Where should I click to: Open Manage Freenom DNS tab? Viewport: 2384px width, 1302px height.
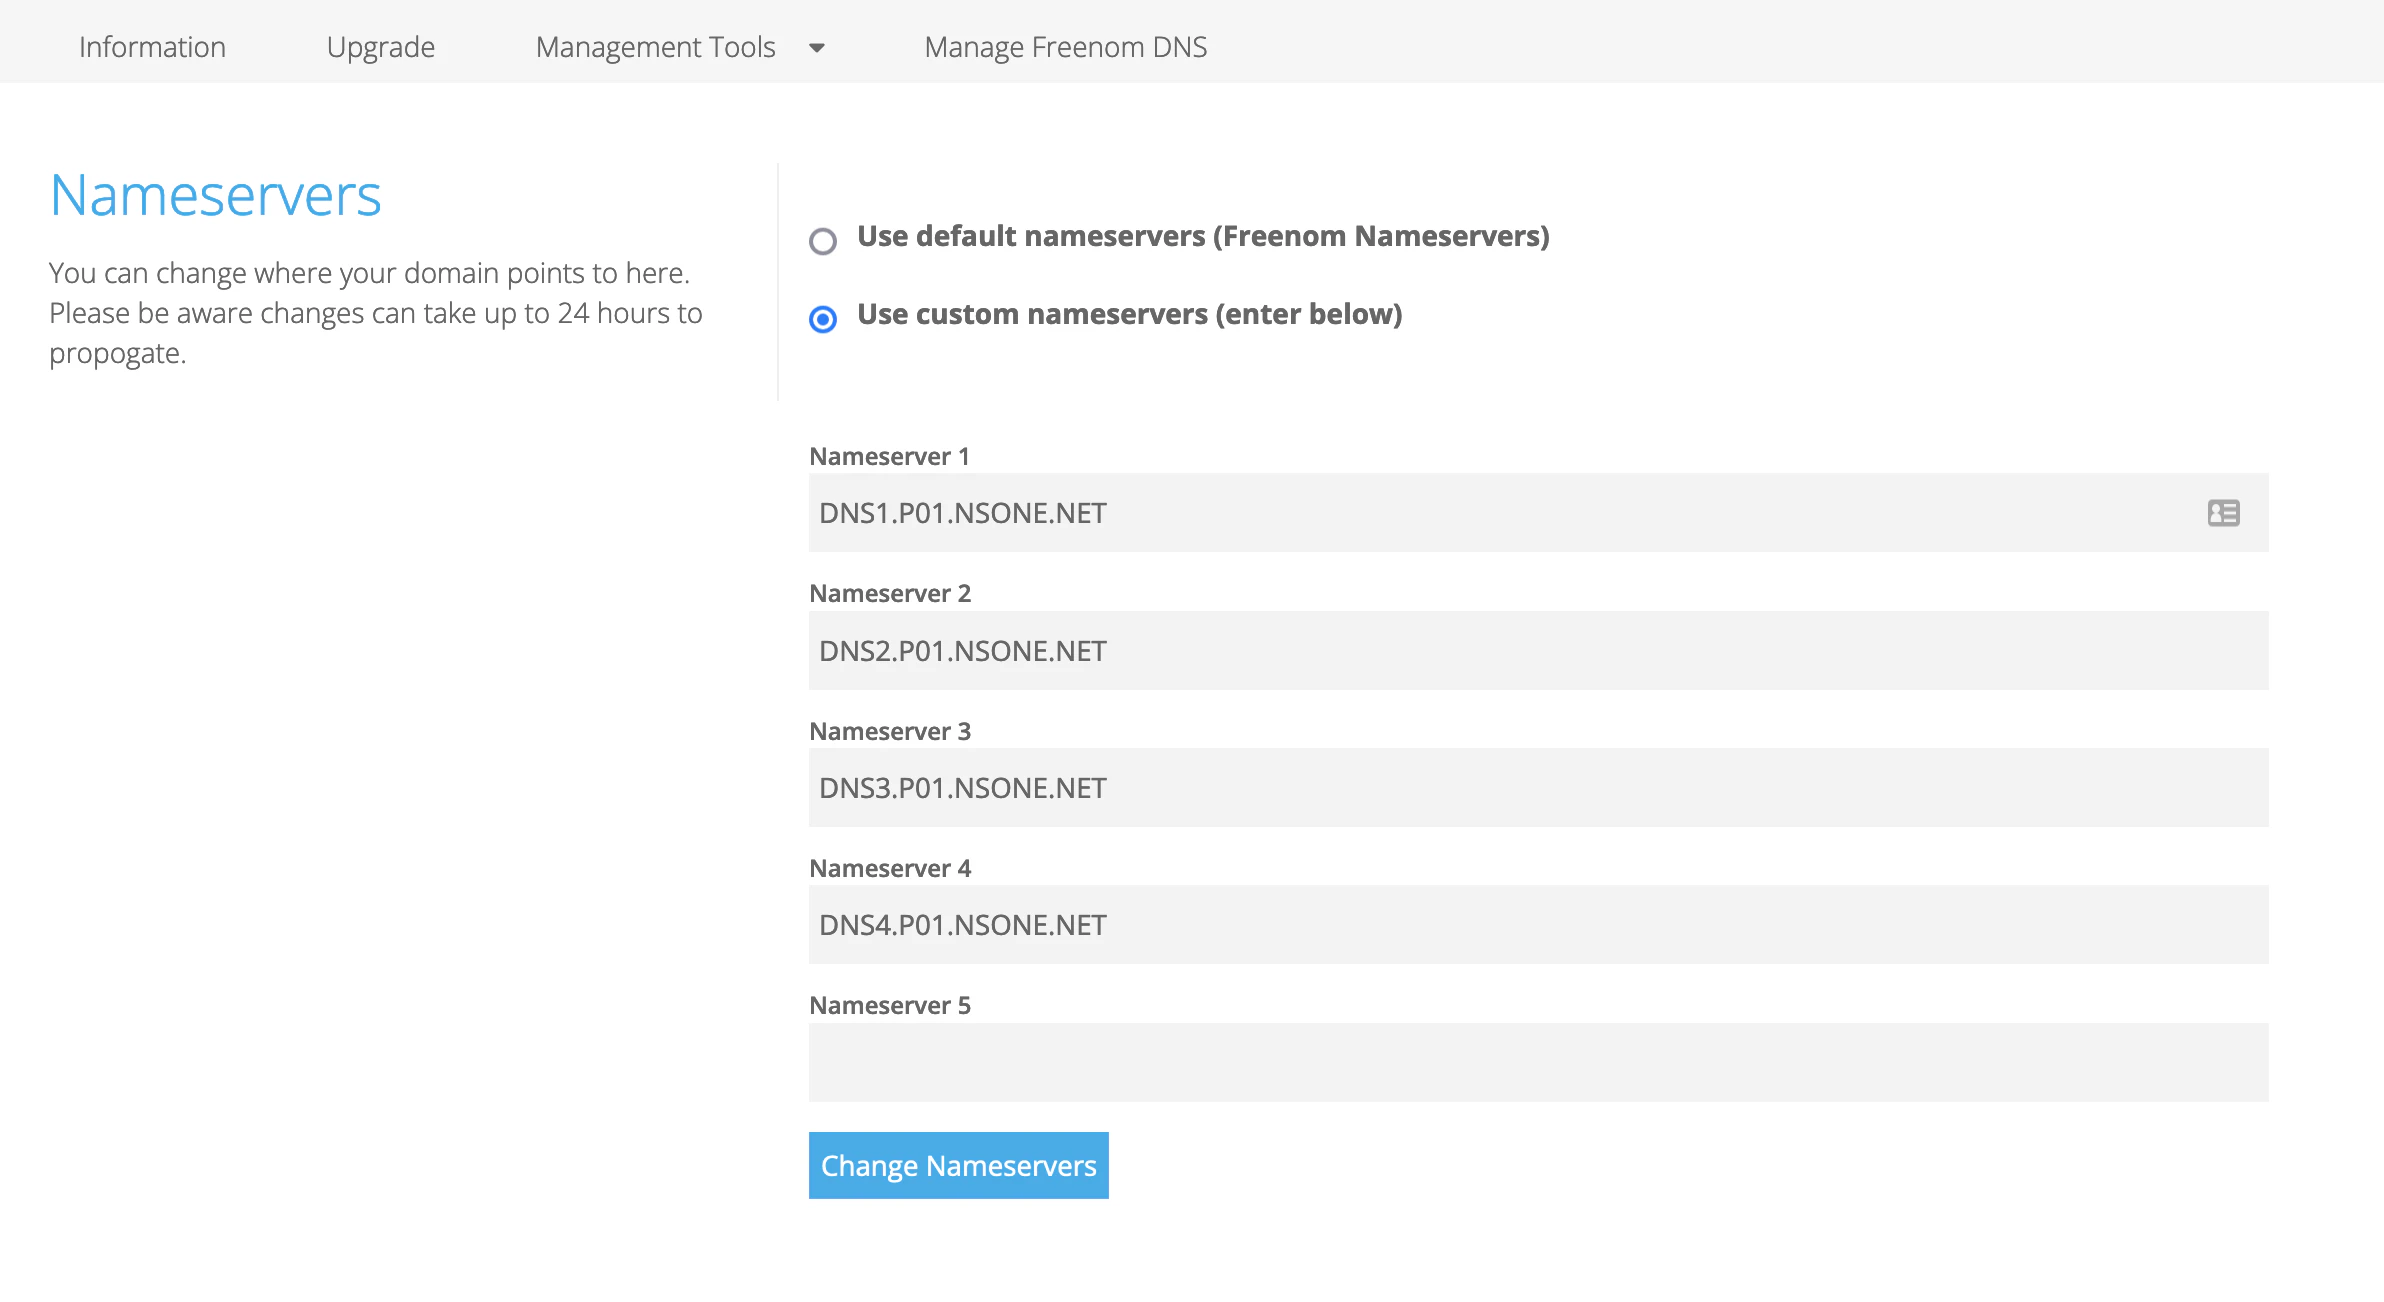coord(1065,47)
